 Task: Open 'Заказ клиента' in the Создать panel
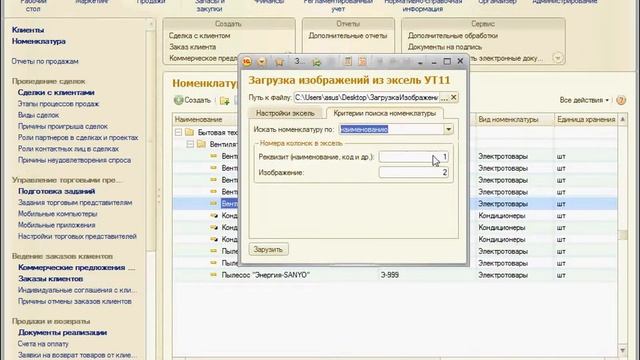[x=193, y=47]
